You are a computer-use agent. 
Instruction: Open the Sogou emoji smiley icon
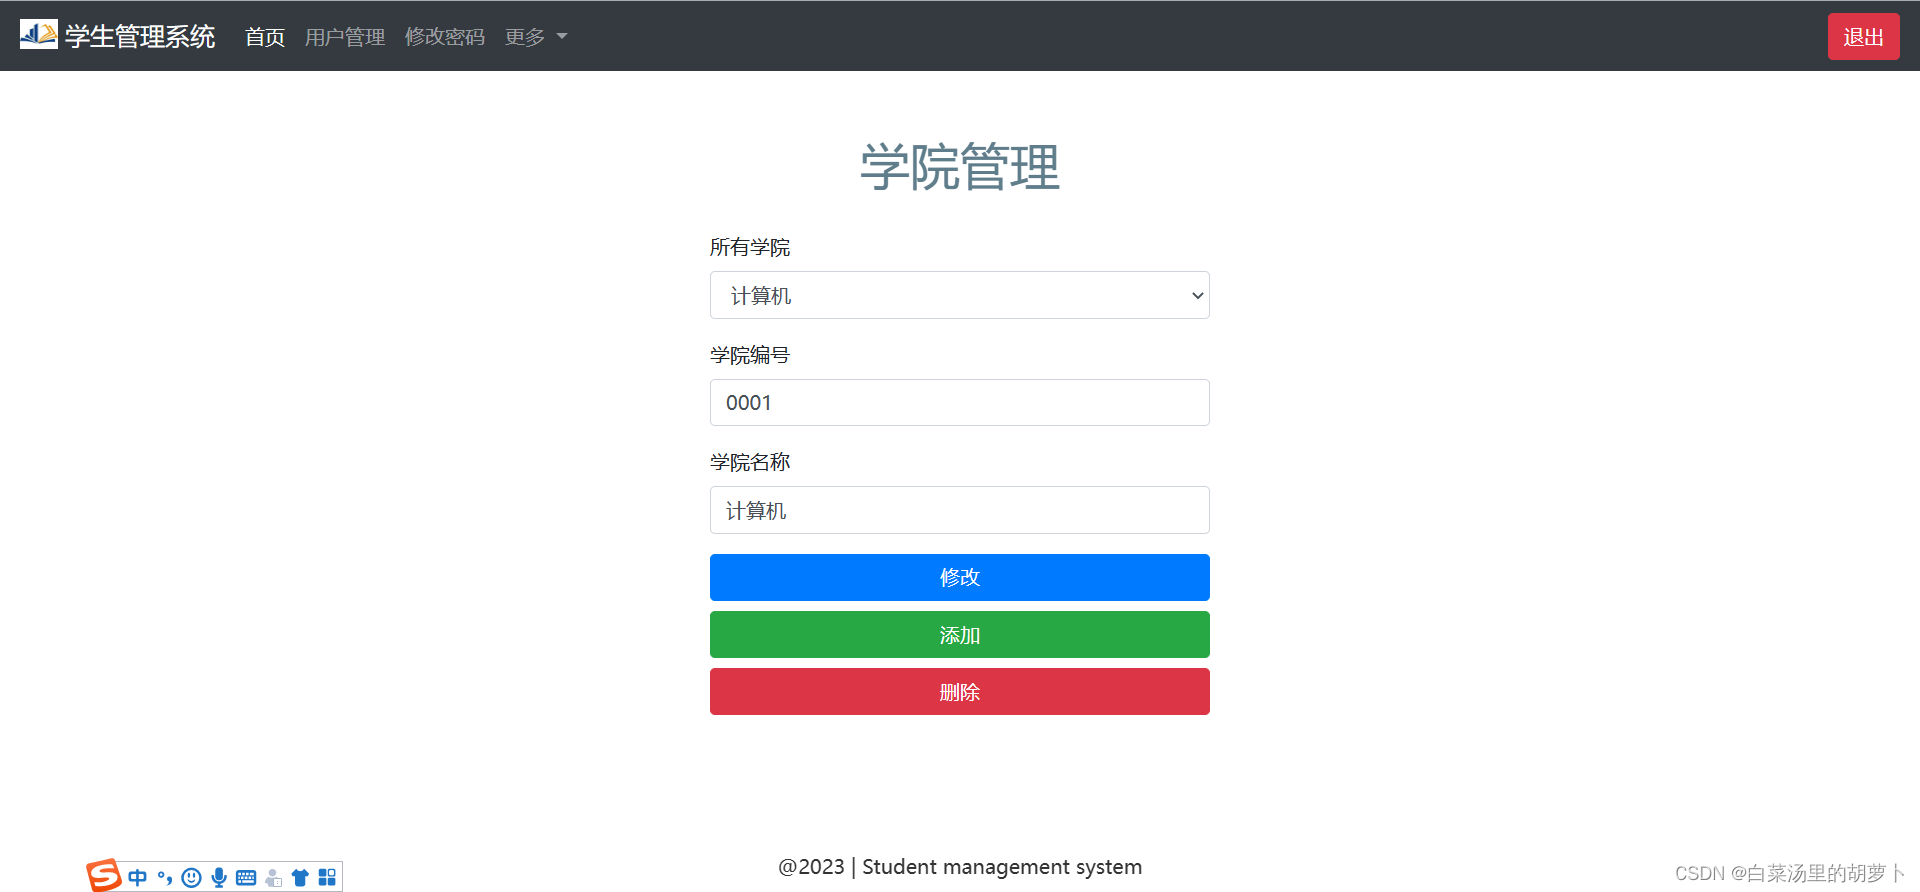(x=192, y=877)
